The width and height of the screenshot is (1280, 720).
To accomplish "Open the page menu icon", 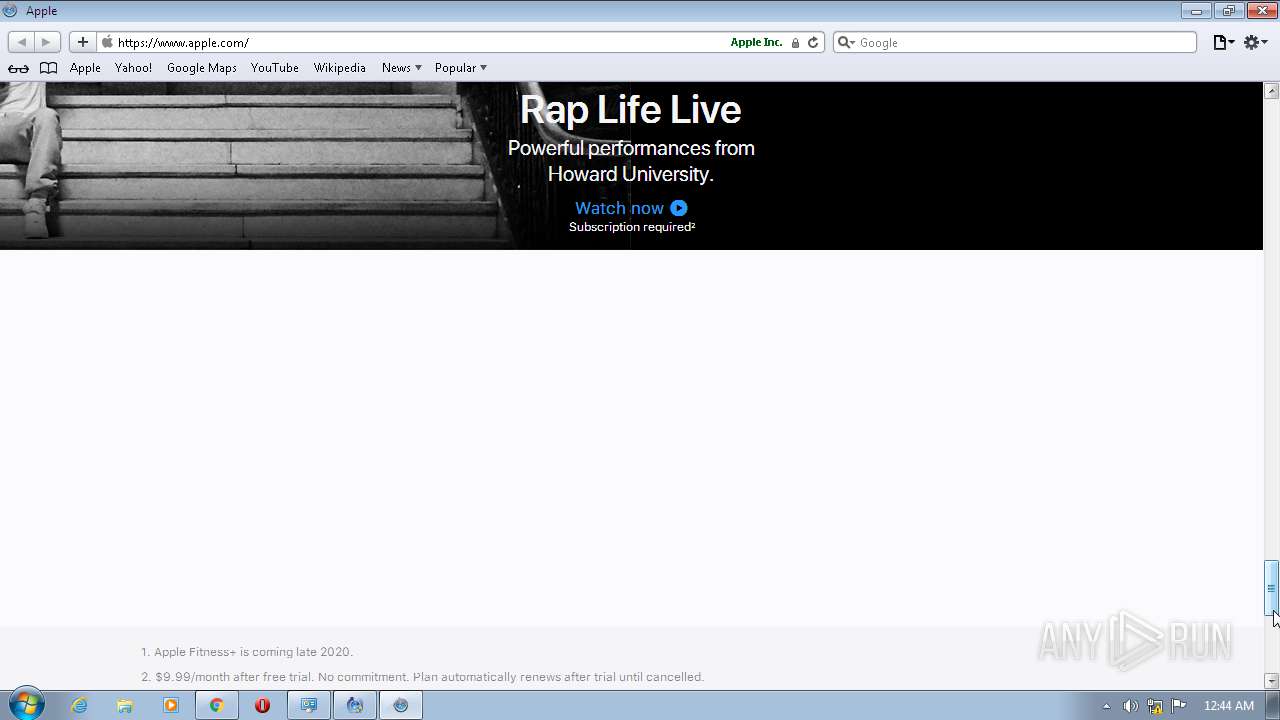I will click(x=1224, y=42).
